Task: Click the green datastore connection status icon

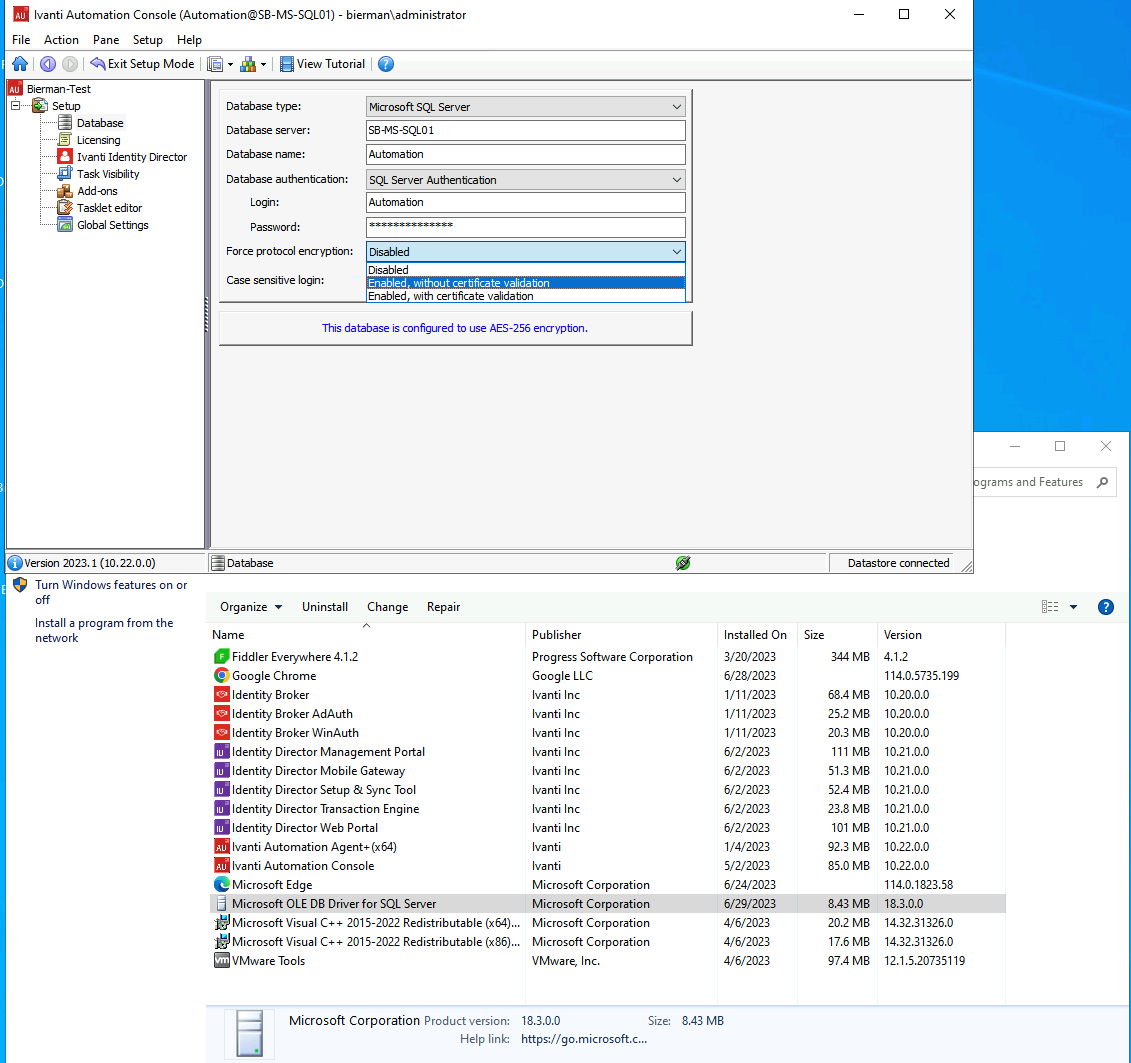Action: (683, 563)
